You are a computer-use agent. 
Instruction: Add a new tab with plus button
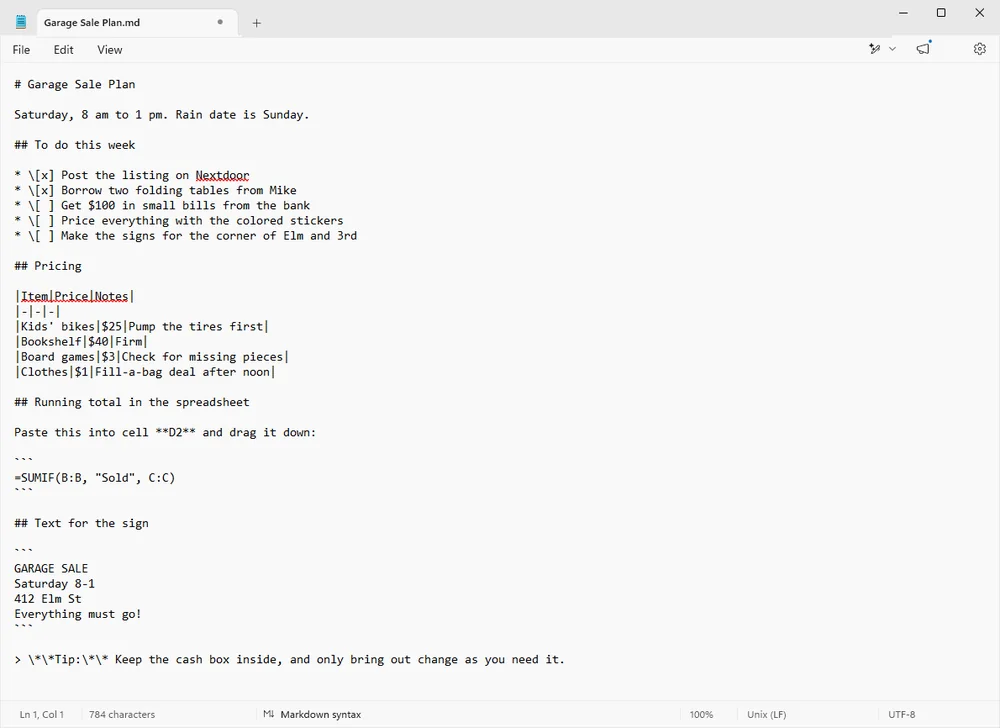click(256, 23)
